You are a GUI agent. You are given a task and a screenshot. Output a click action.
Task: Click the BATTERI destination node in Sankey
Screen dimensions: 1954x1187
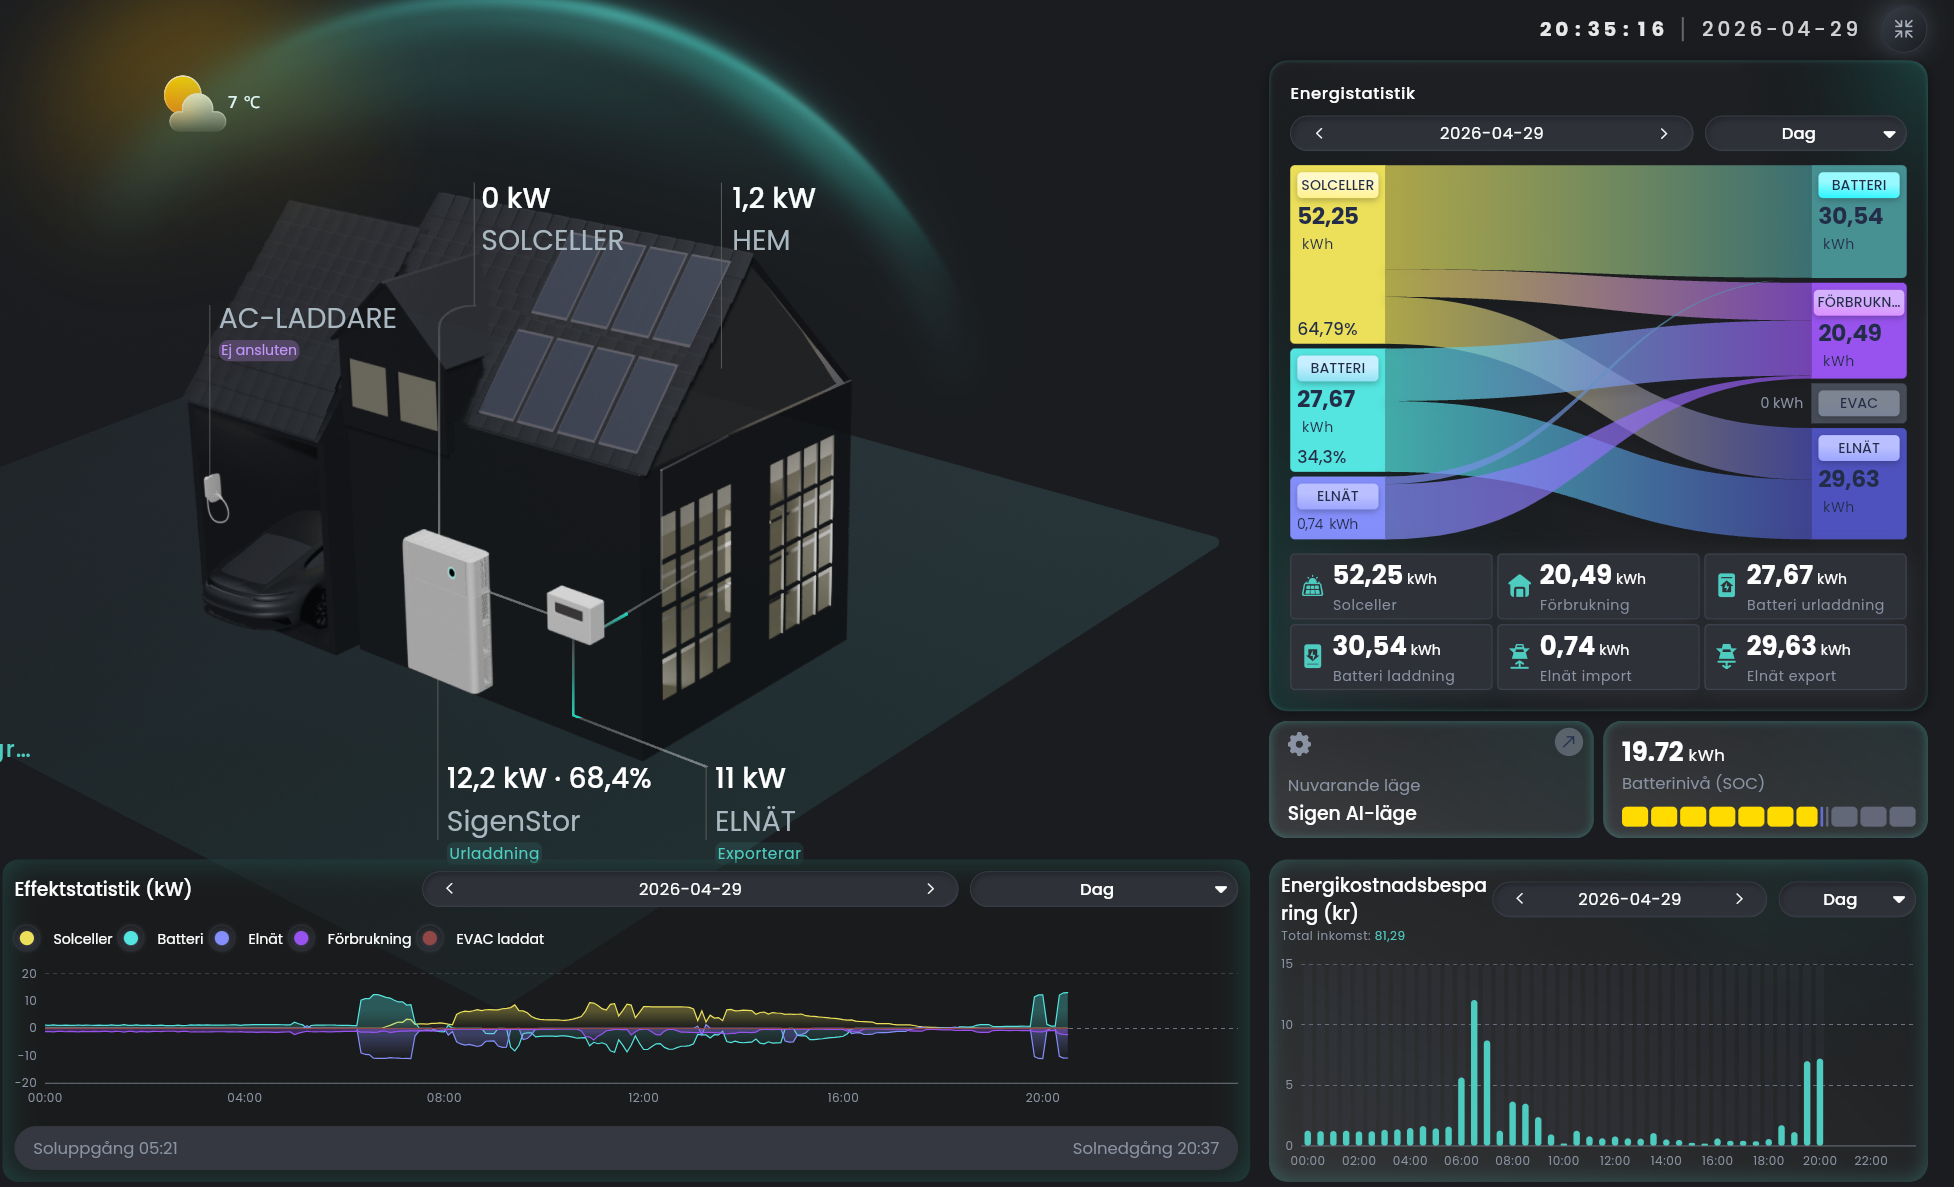click(1859, 221)
